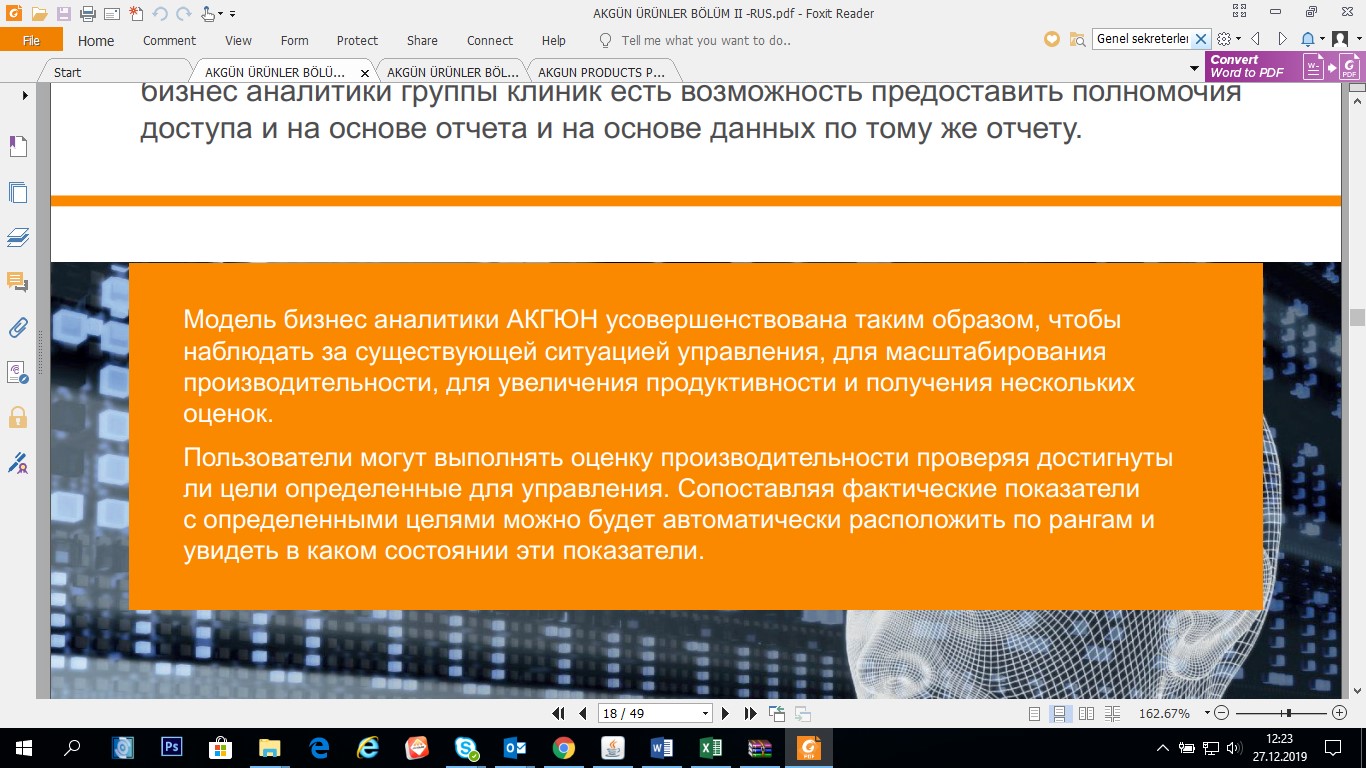The image size is (1366, 768).
Task: Click the Tell me what you want to do field
Action: pos(706,41)
